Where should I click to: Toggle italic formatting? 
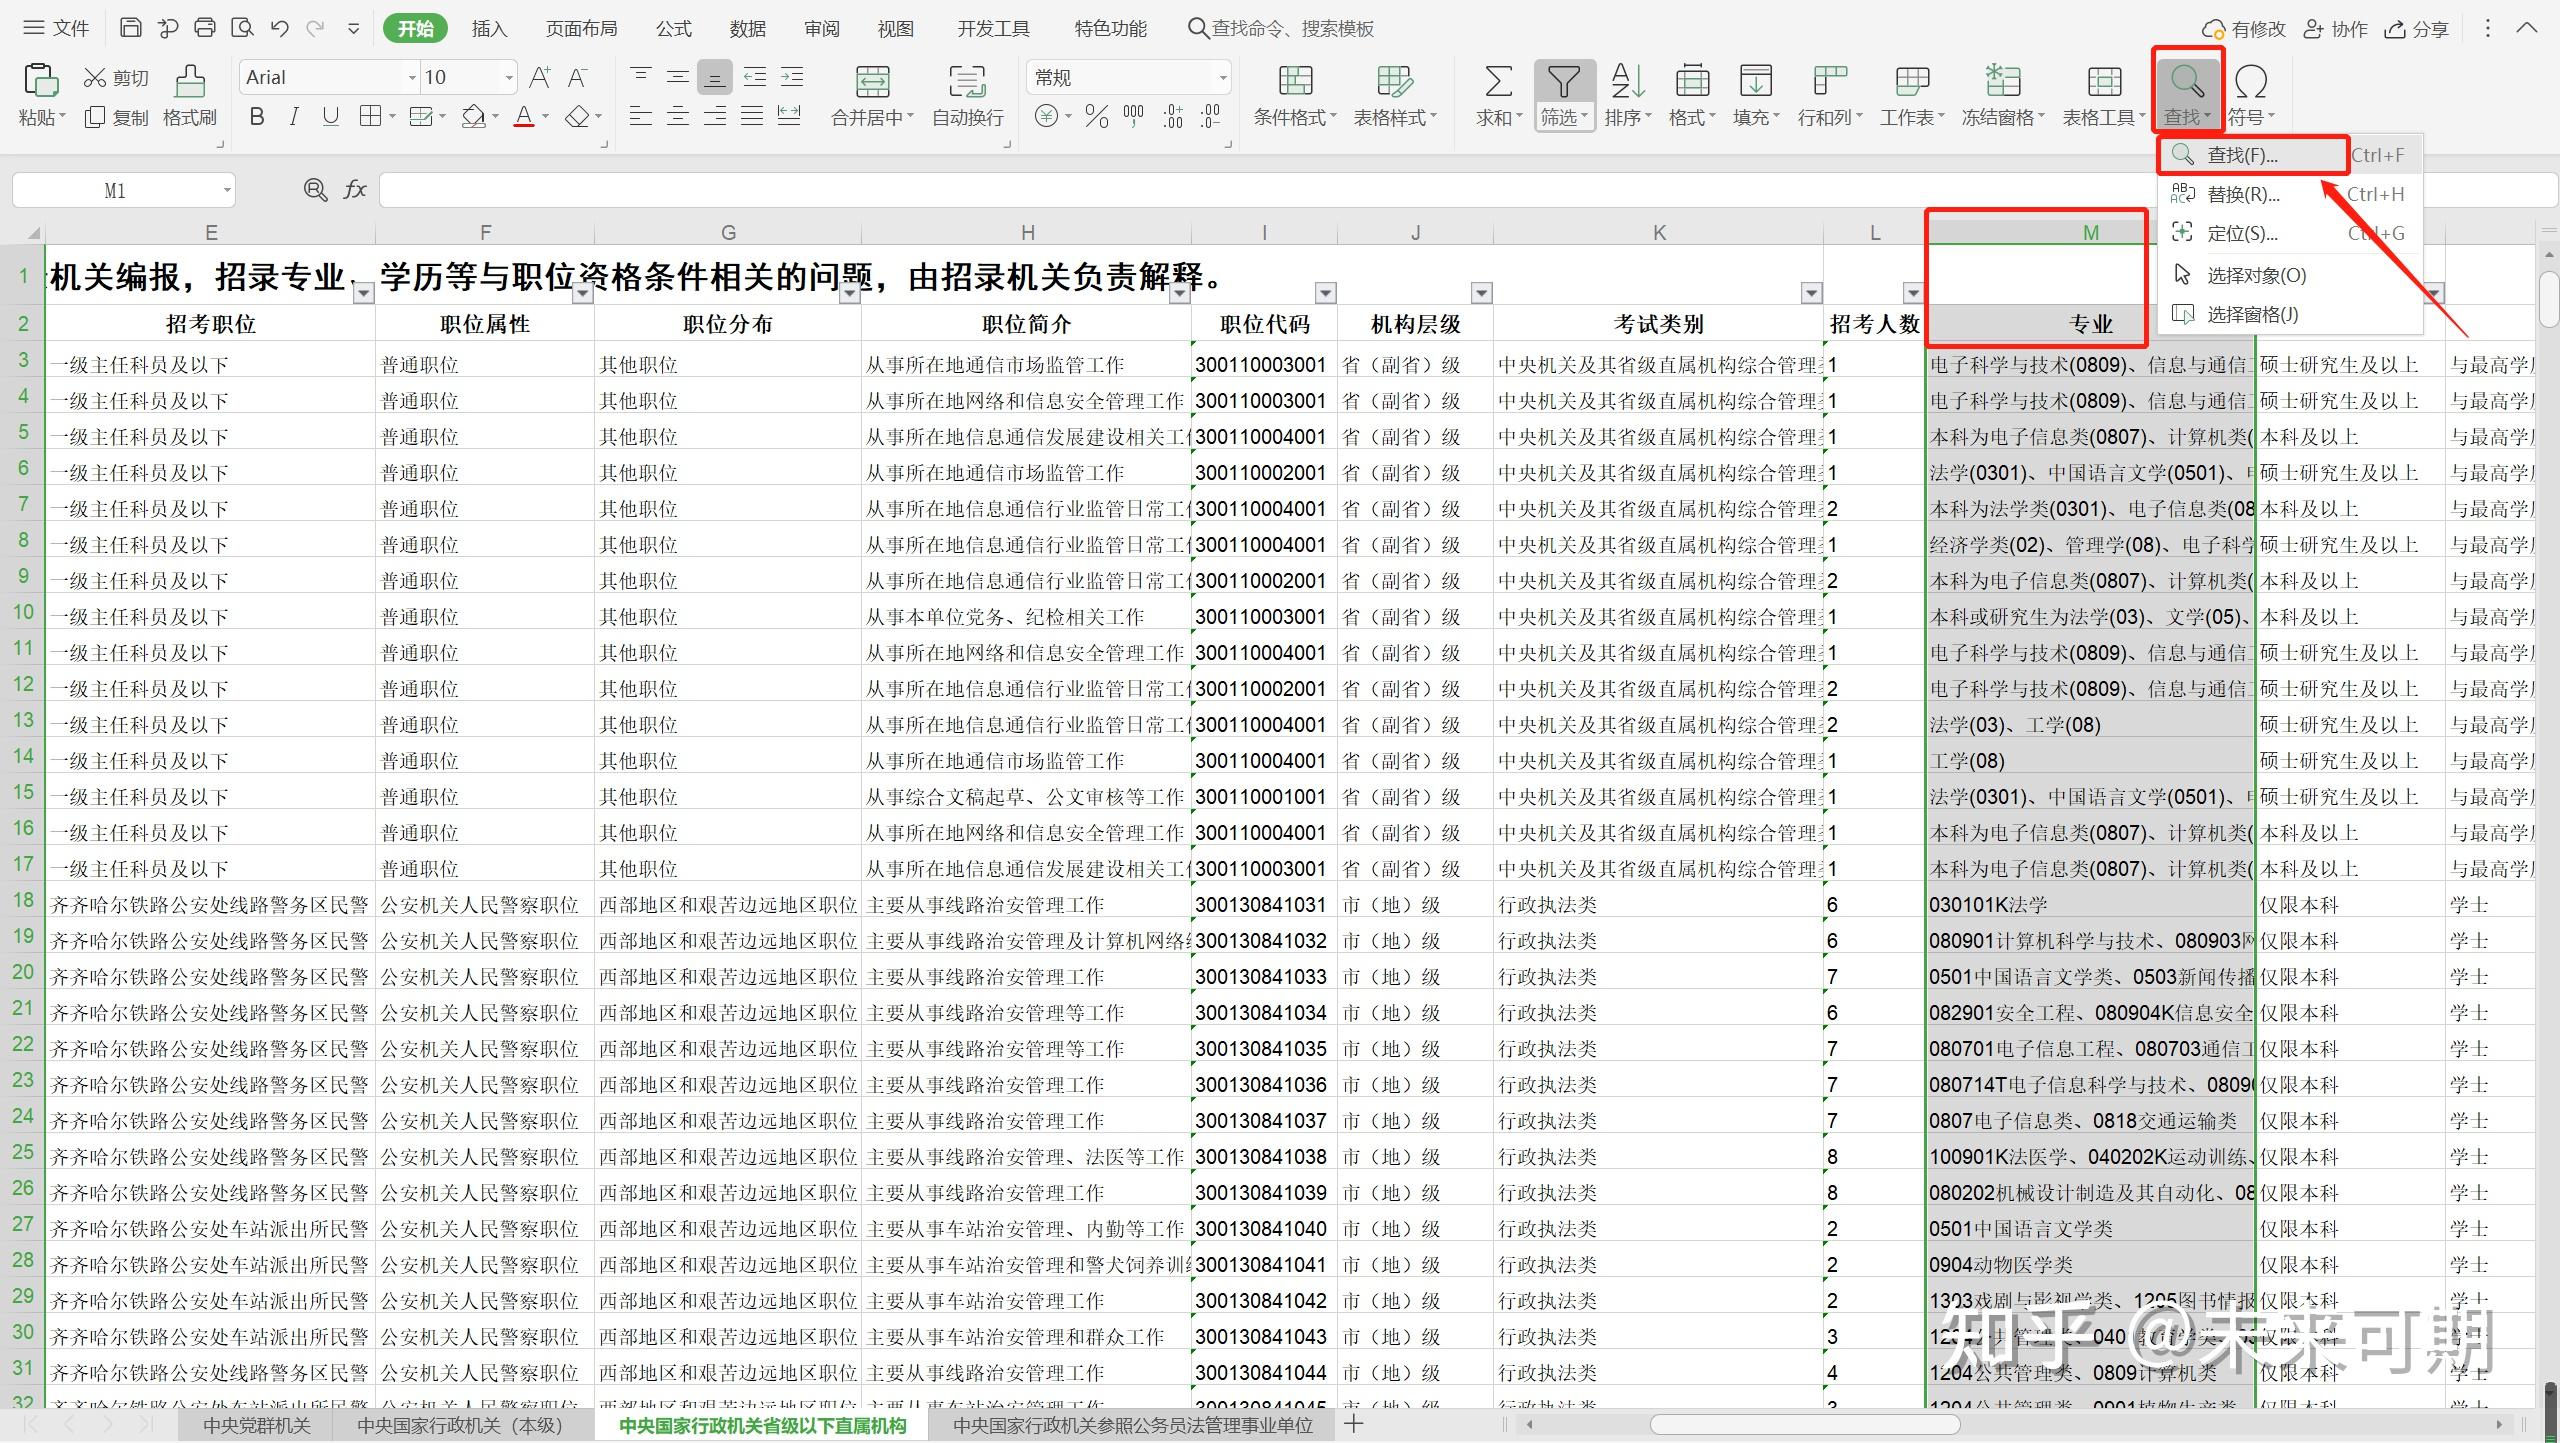click(293, 117)
